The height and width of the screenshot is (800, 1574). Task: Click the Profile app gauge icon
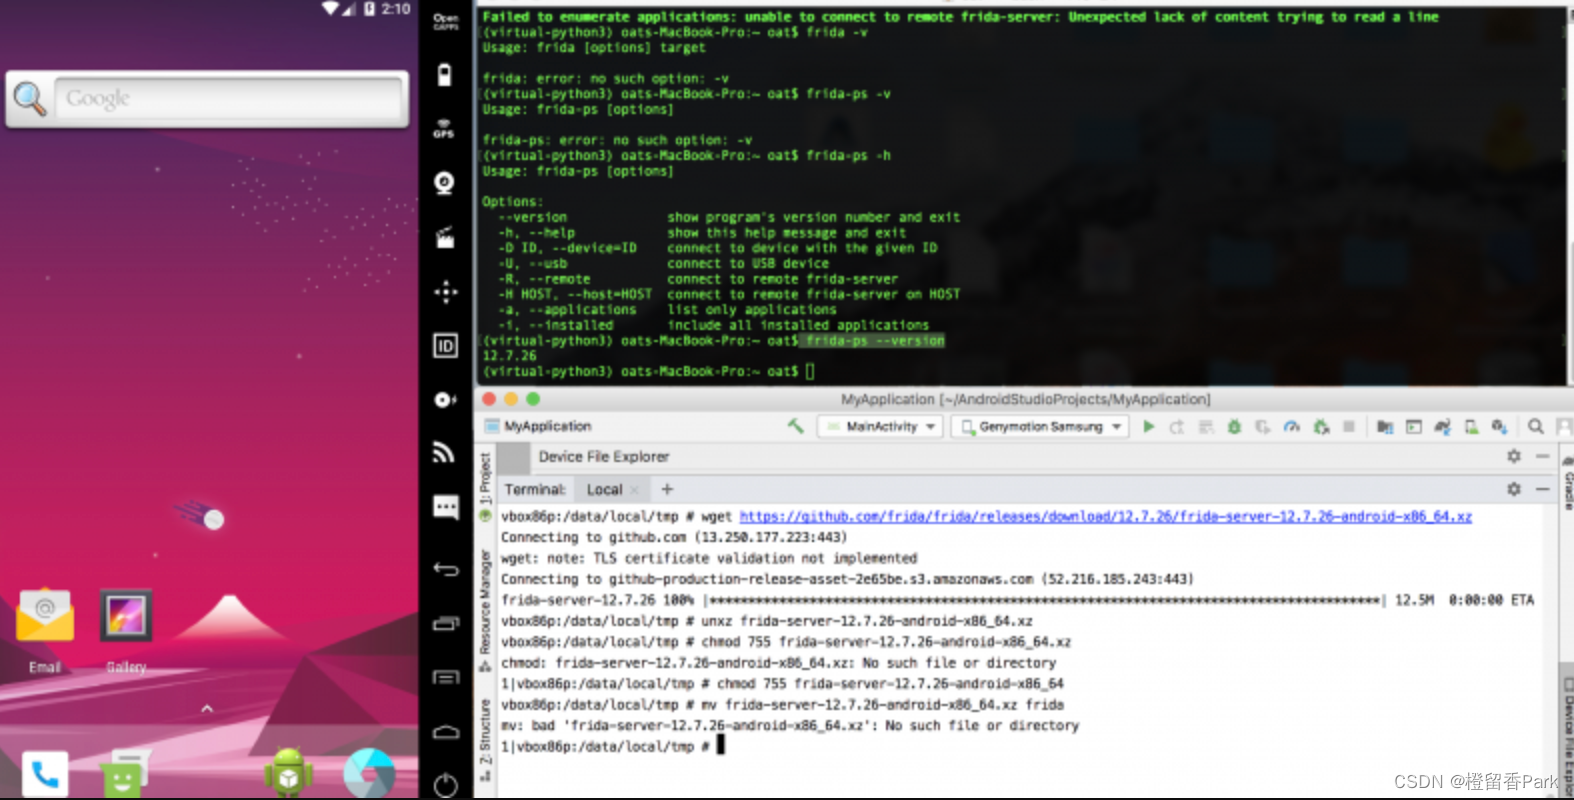[1292, 427]
